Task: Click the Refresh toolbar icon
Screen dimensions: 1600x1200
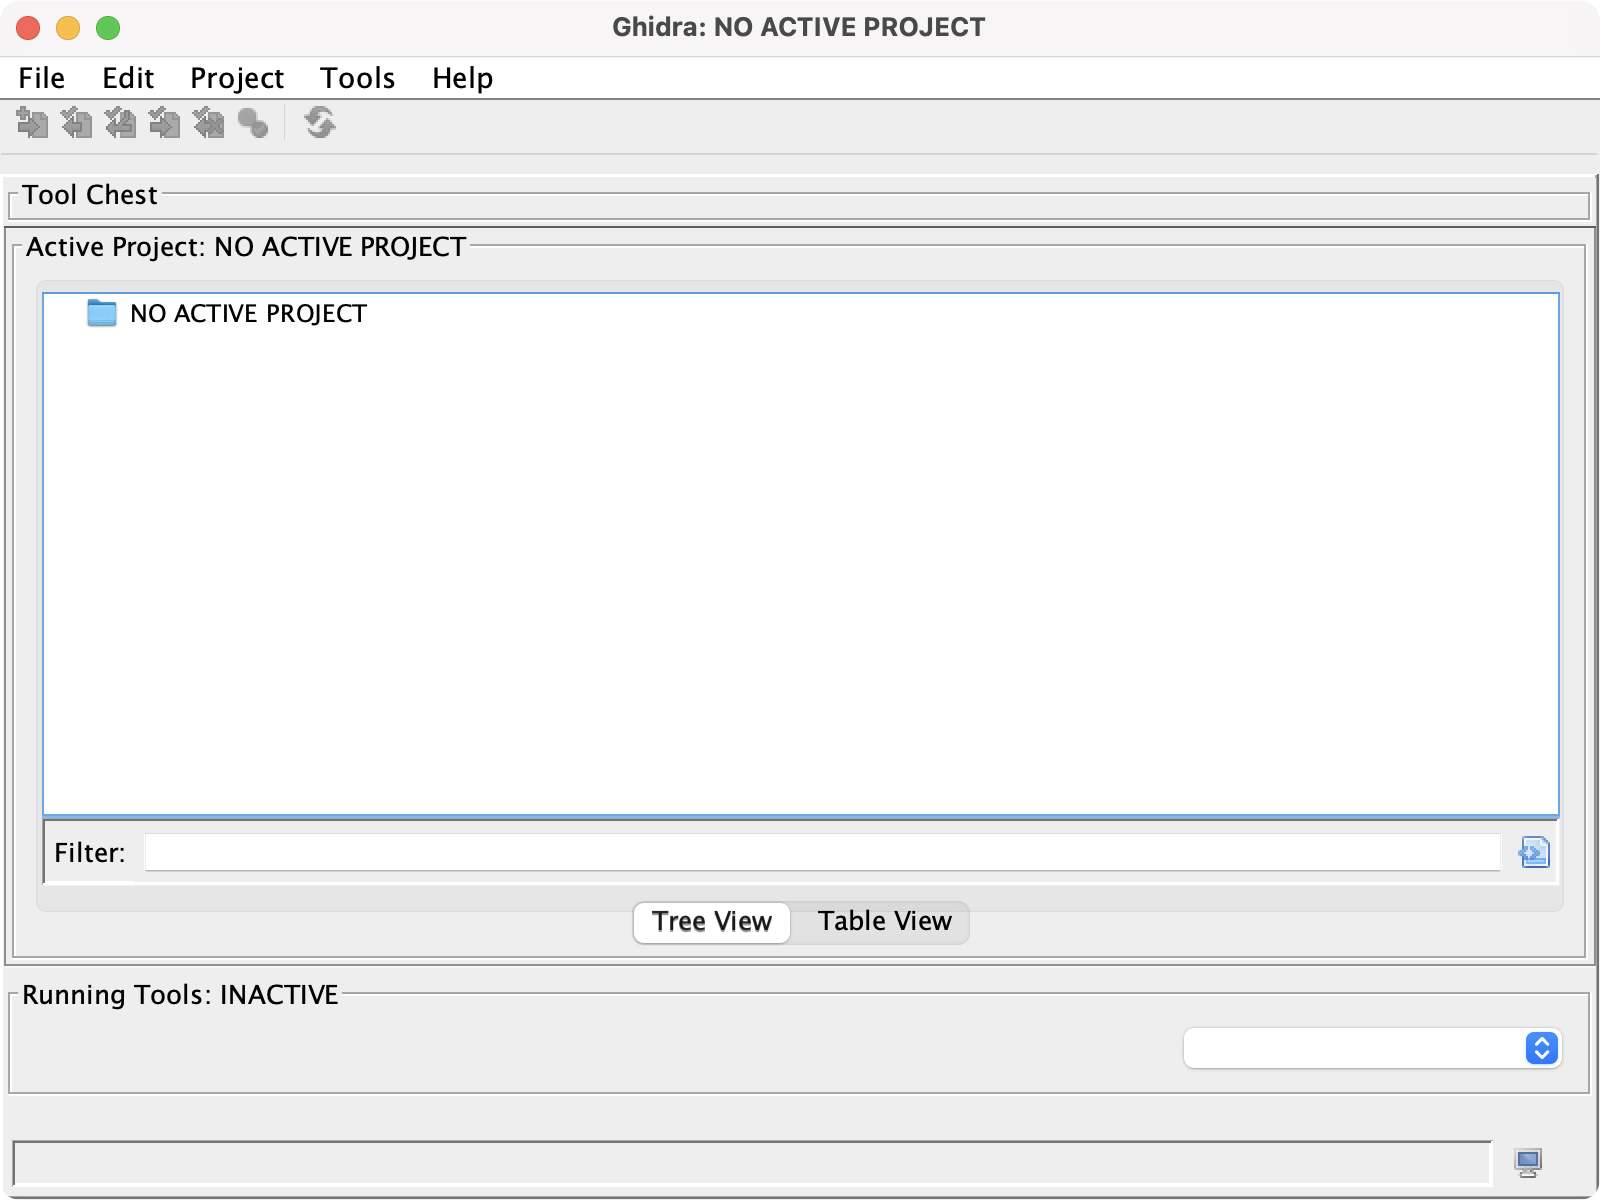Action: (x=320, y=123)
